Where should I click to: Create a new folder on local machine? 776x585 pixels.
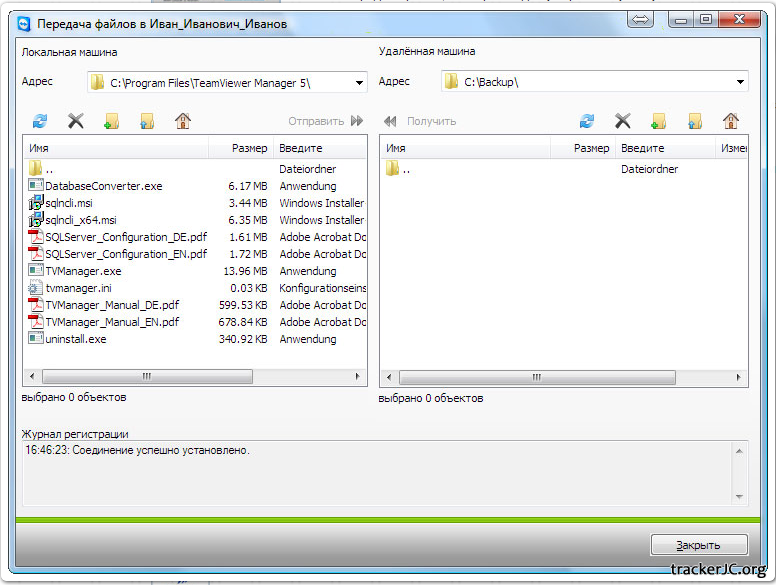click(111, 121)
